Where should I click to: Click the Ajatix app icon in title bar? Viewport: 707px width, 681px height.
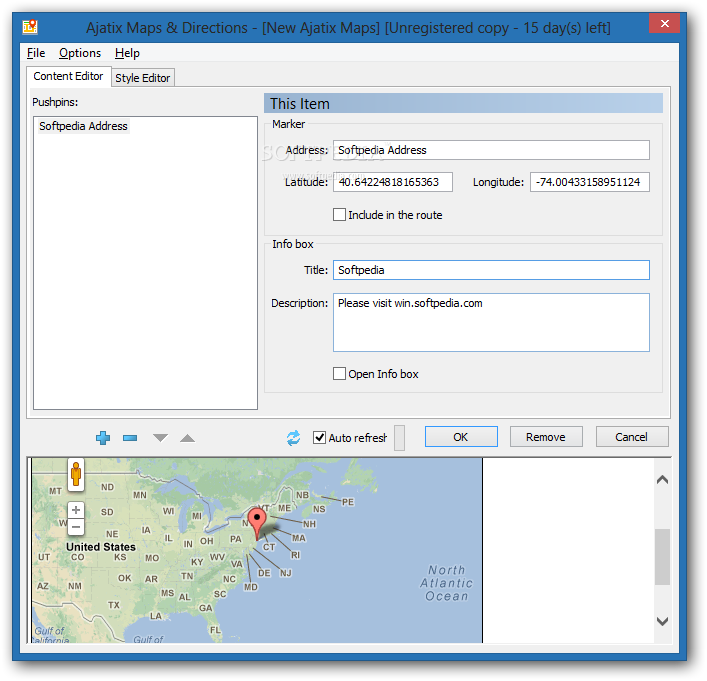(30, 27)
